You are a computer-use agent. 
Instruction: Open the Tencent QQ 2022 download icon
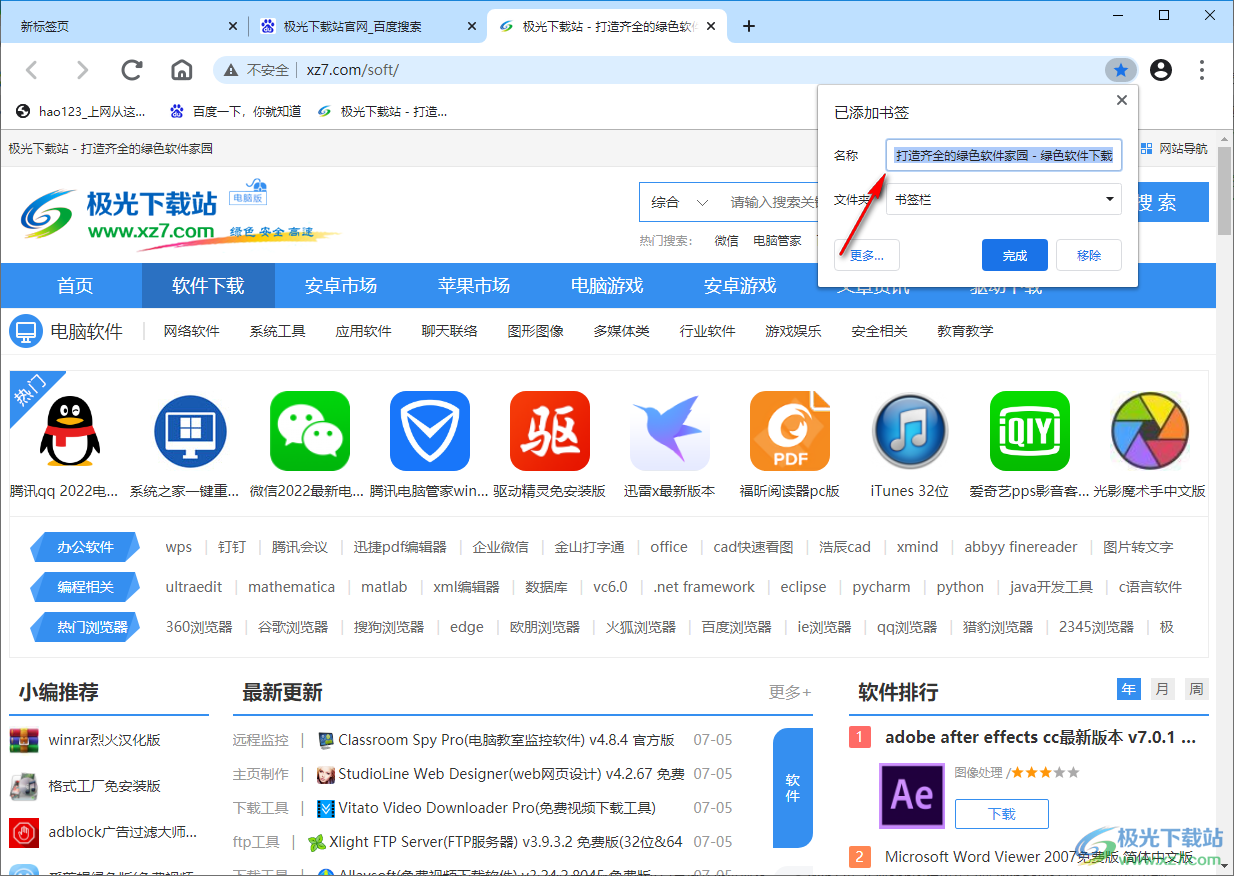coord(70,431)
